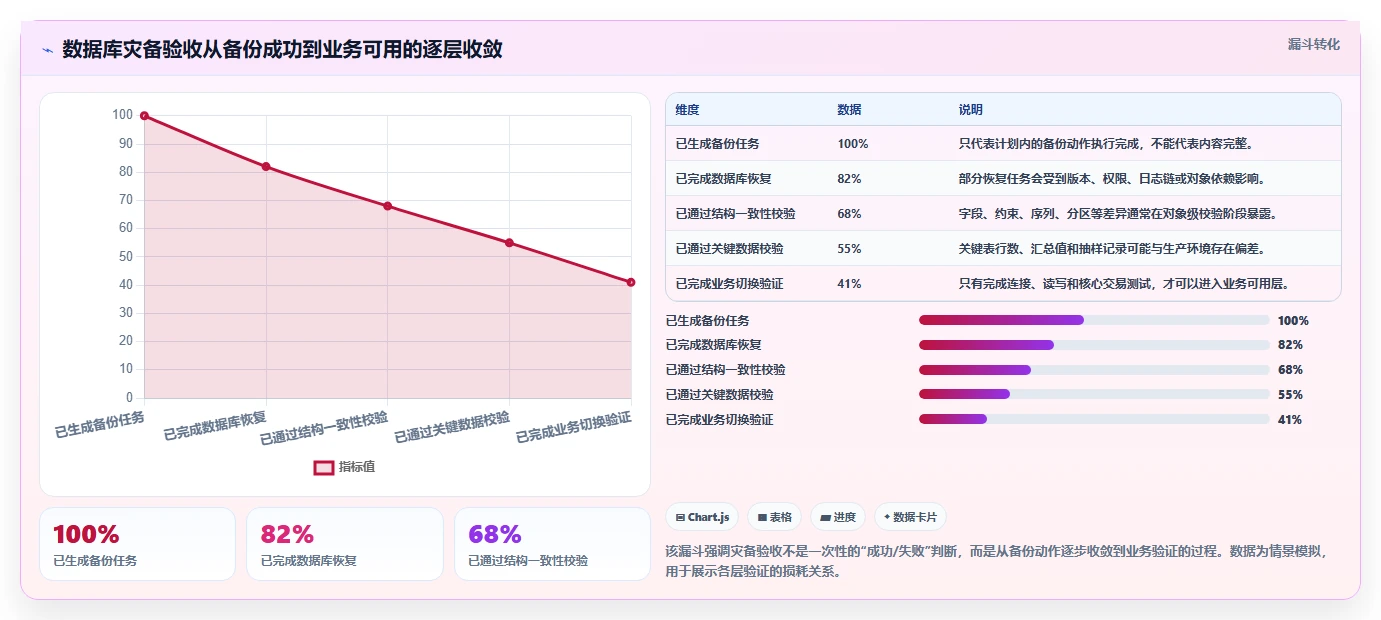Click description starting 部分恢复任务会受到版本
This screenshot has height=620, width=1381.
(x=1111, y=179)
